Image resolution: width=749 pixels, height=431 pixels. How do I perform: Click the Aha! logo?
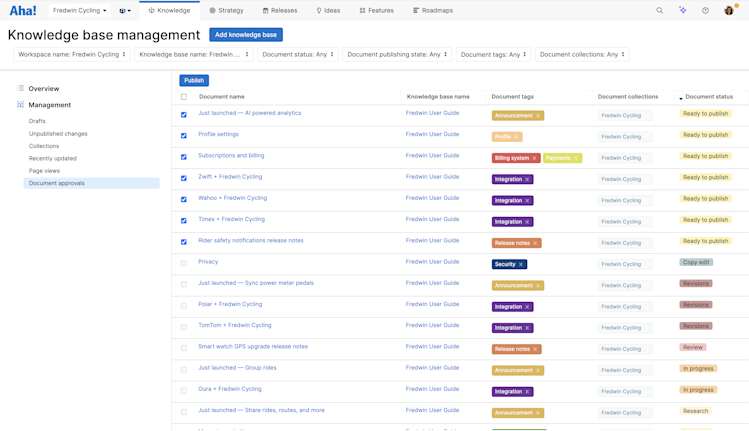click(x=23, y=11)
